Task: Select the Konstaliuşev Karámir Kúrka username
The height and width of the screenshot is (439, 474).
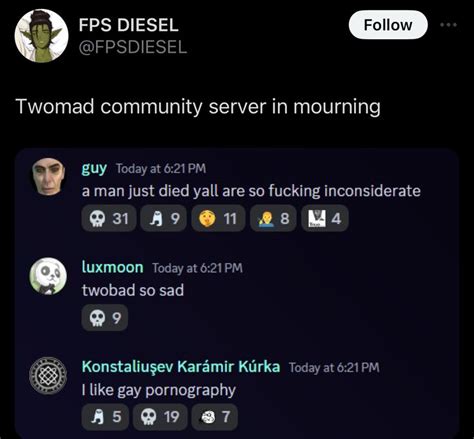Action: tap(181, 367)
